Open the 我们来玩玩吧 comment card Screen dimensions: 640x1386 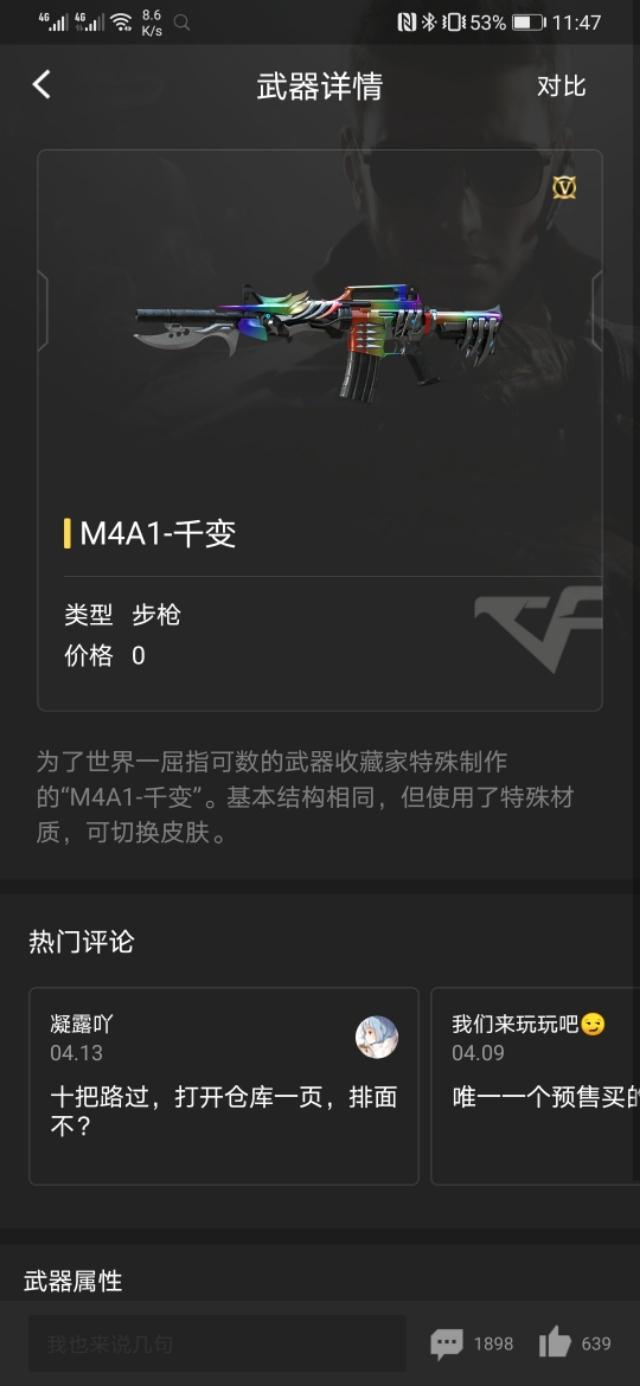click(535, 1086)
